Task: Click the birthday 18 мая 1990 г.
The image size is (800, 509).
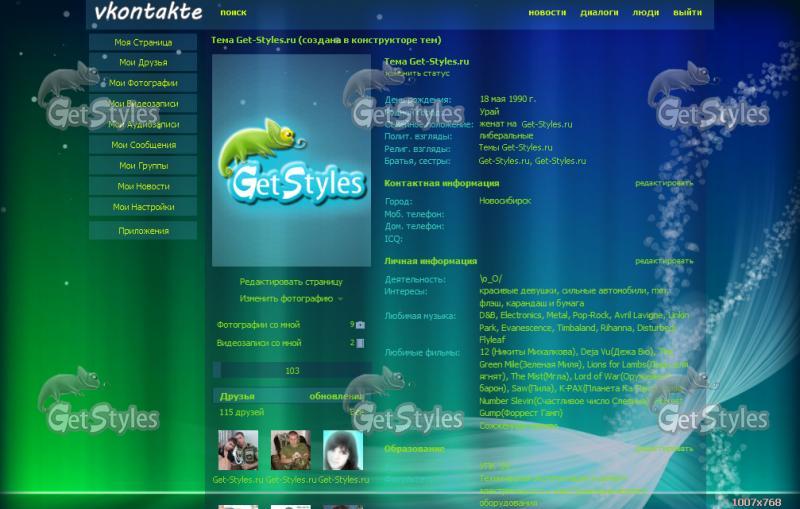Action: pyautogui.click(x=508, y=99)
